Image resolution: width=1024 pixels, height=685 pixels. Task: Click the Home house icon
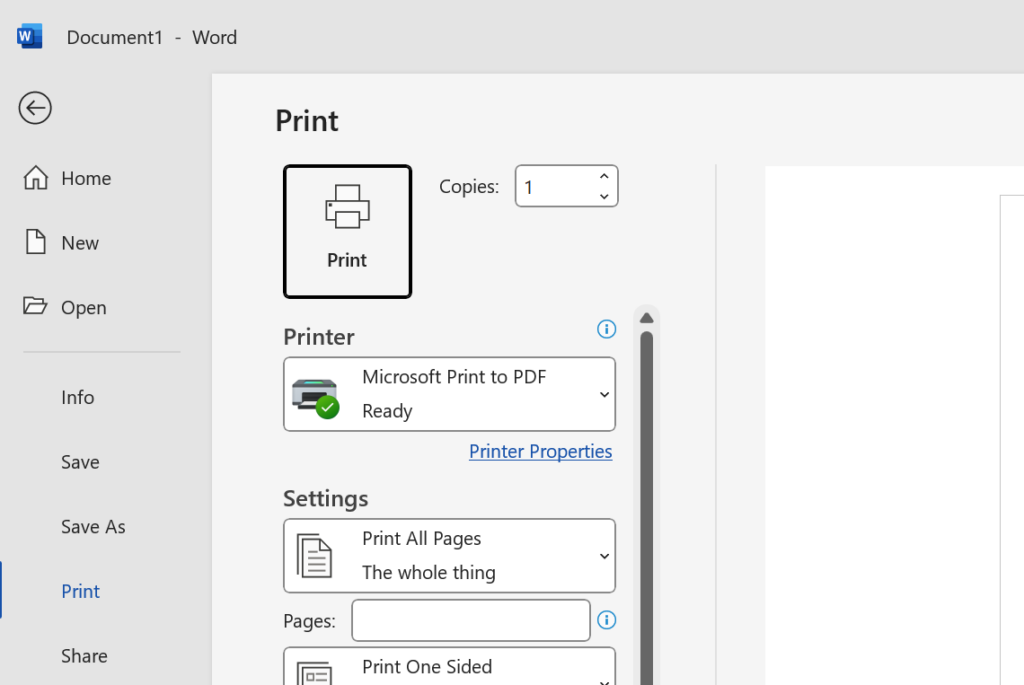coord(36,178)
